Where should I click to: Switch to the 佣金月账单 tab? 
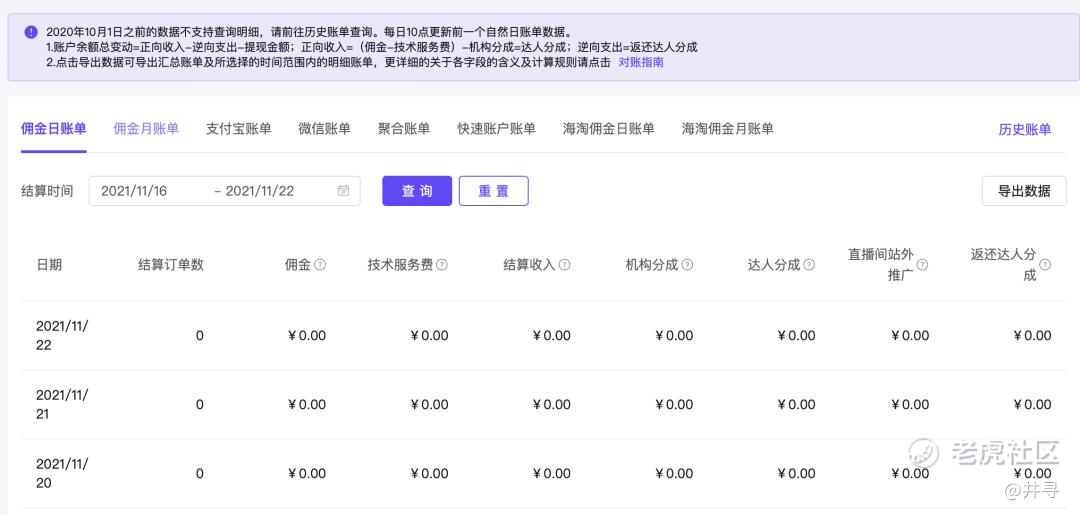146,129
